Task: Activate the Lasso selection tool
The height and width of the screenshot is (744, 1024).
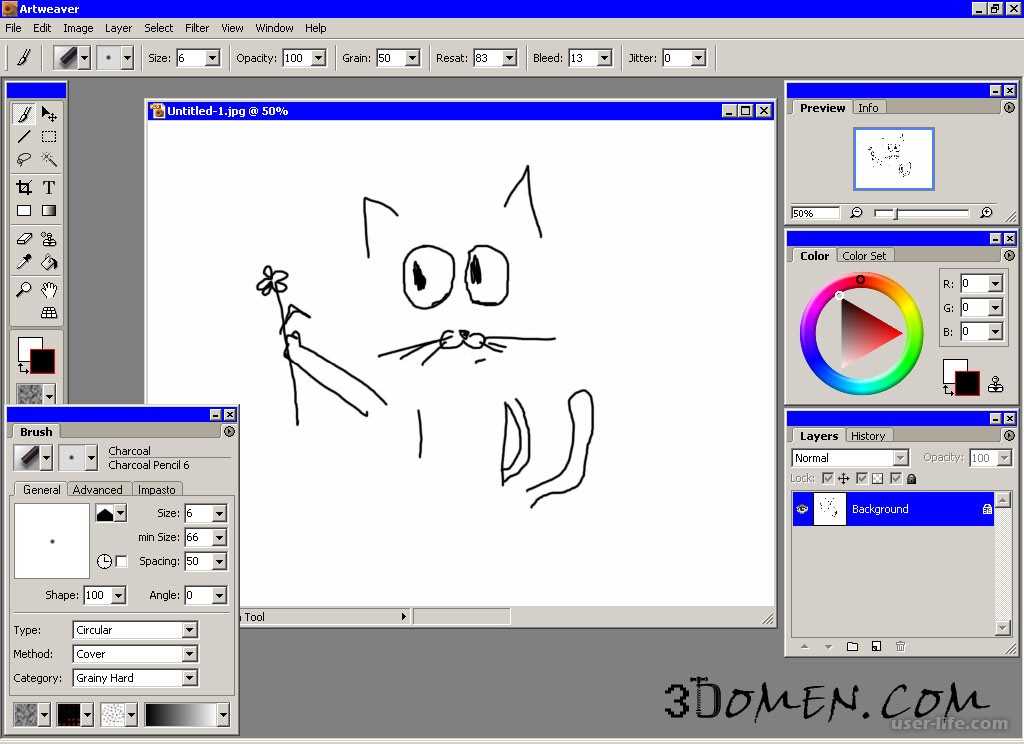Action: pyautogui.click(x=24, y=160)
